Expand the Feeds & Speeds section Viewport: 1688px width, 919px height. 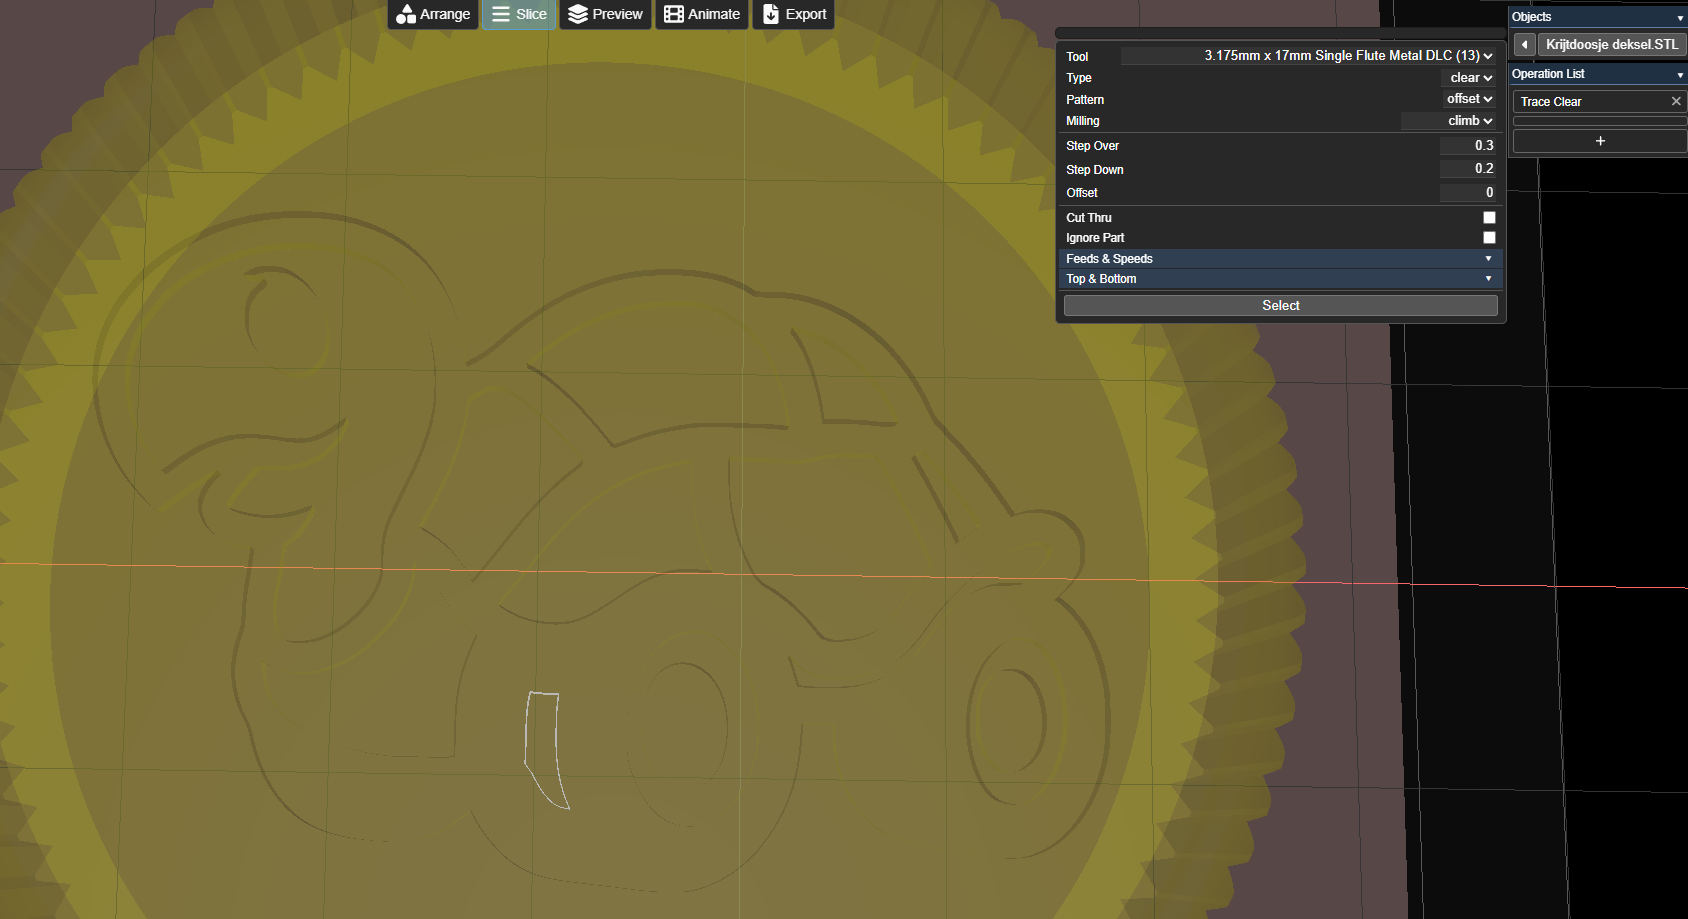1280,258
